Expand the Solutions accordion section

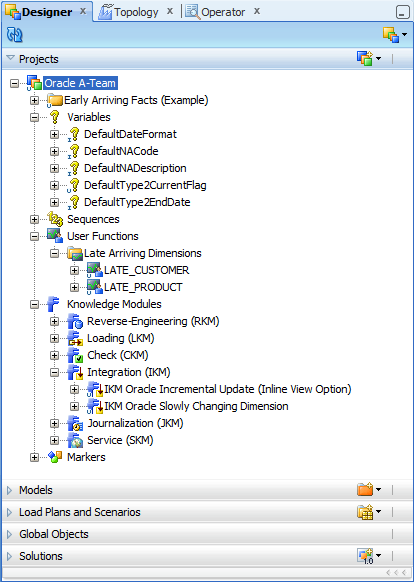pyautogui.click(x=10, y=556)
